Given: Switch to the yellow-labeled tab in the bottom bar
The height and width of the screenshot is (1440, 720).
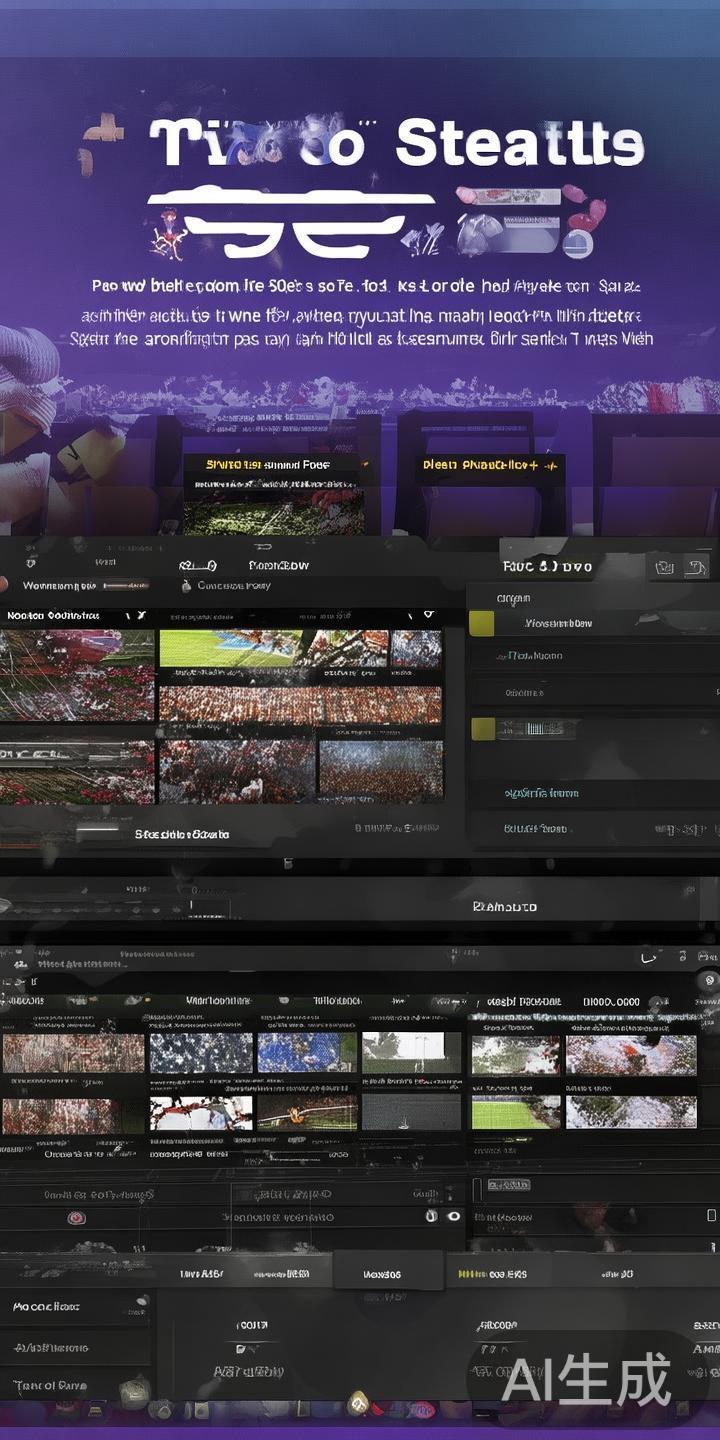Looking at the screenshot, I should tap(492, 1274).
